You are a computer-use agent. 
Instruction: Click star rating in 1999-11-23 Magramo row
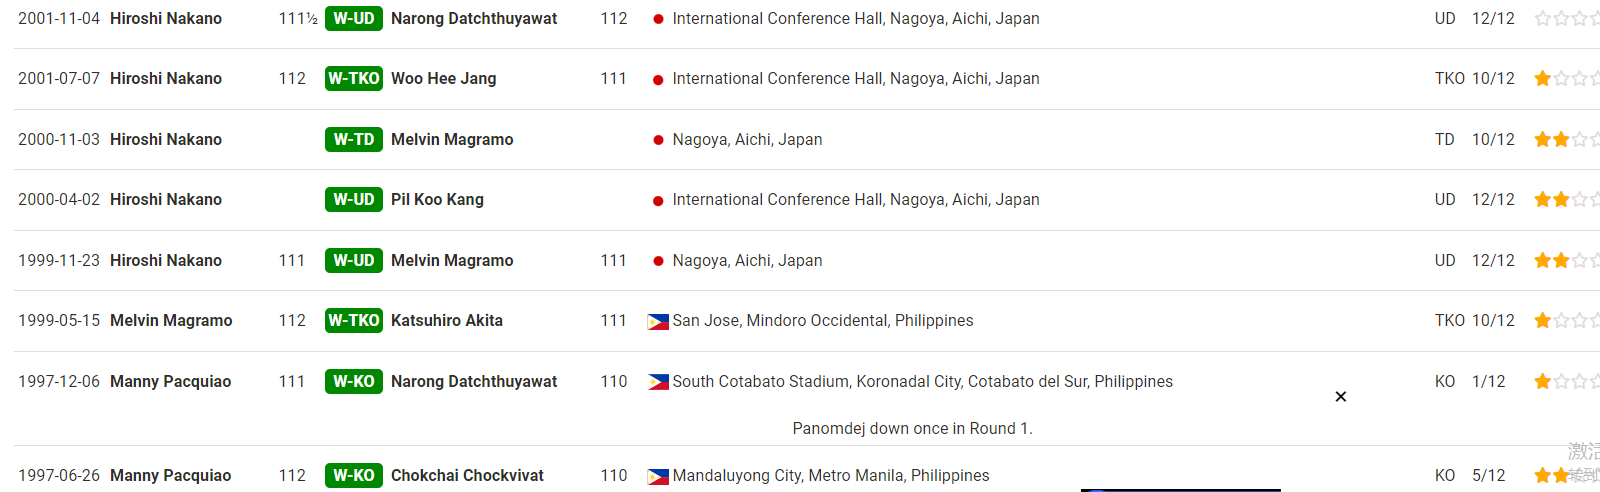click(1566, 260)
